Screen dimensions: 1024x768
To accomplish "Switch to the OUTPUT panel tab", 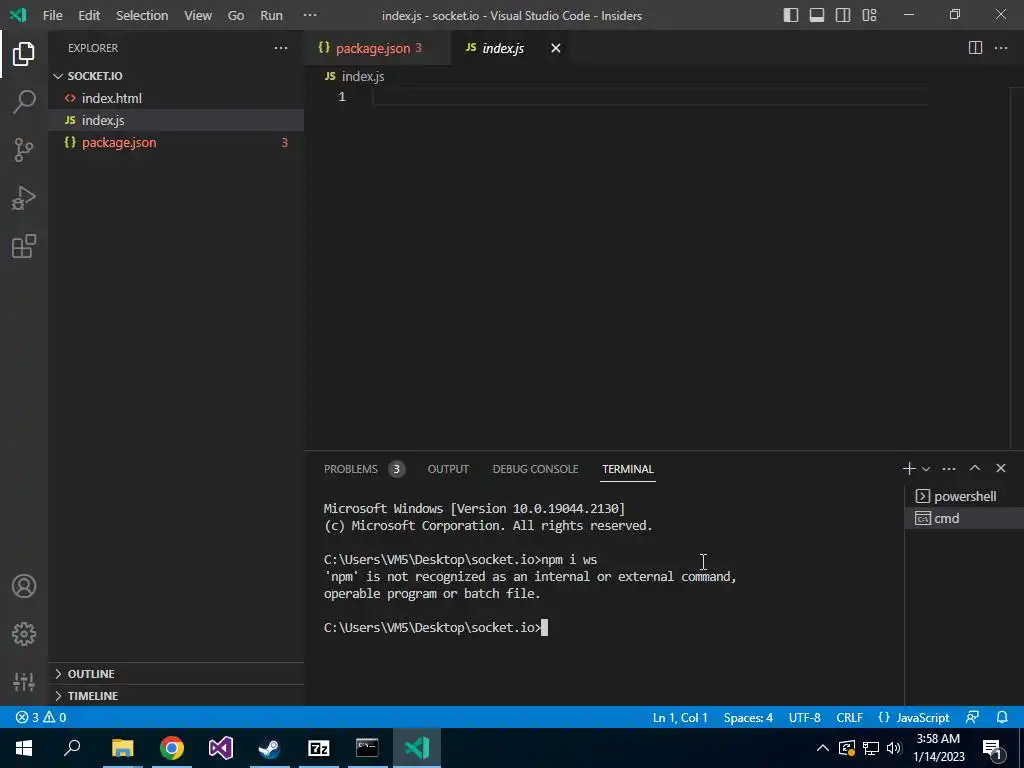I will pyautogui.click(x=448, y=469).
